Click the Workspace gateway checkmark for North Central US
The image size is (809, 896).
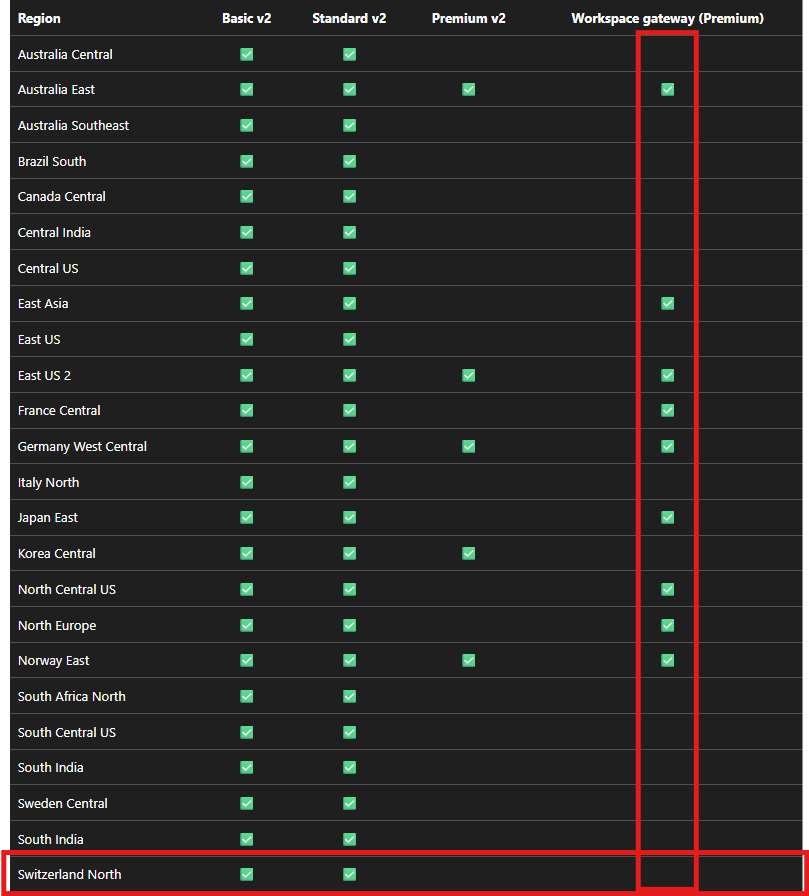click(x=667, y=589)
